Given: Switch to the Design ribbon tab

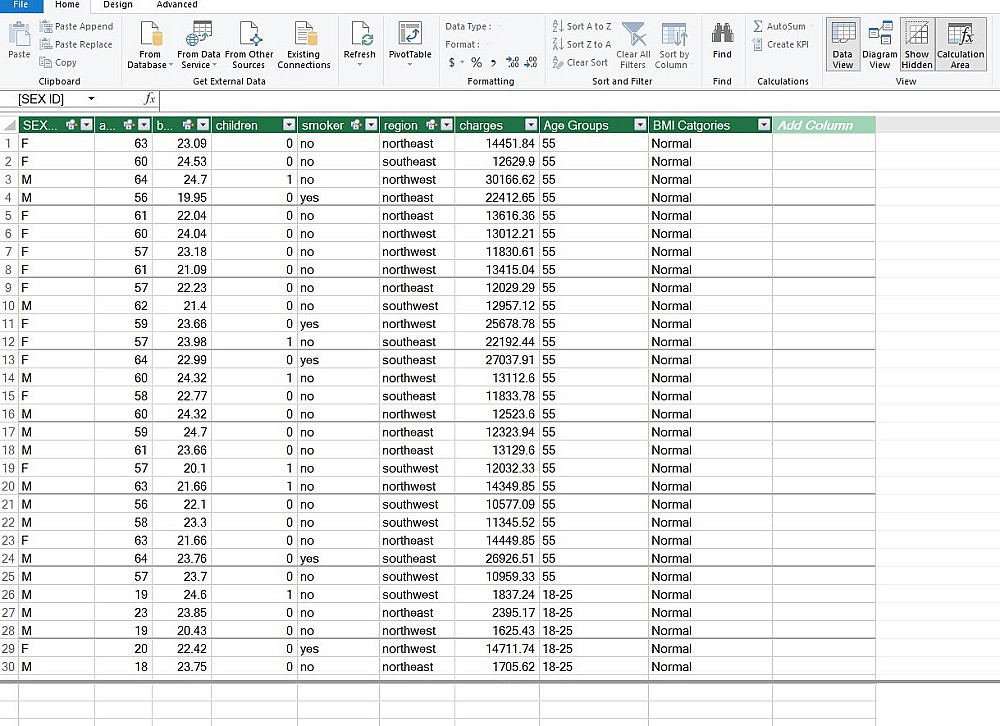Looking at the screenshot, I should pyautogui.click(x=118, y=5).
